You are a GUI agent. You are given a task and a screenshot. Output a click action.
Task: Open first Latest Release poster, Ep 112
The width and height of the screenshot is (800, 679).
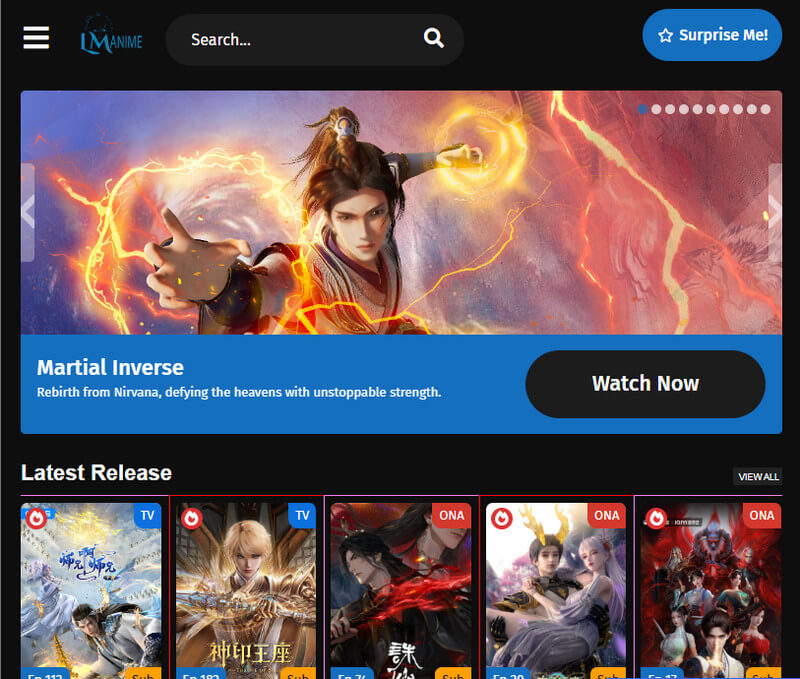pyautogui.click(x=91, y=591)
